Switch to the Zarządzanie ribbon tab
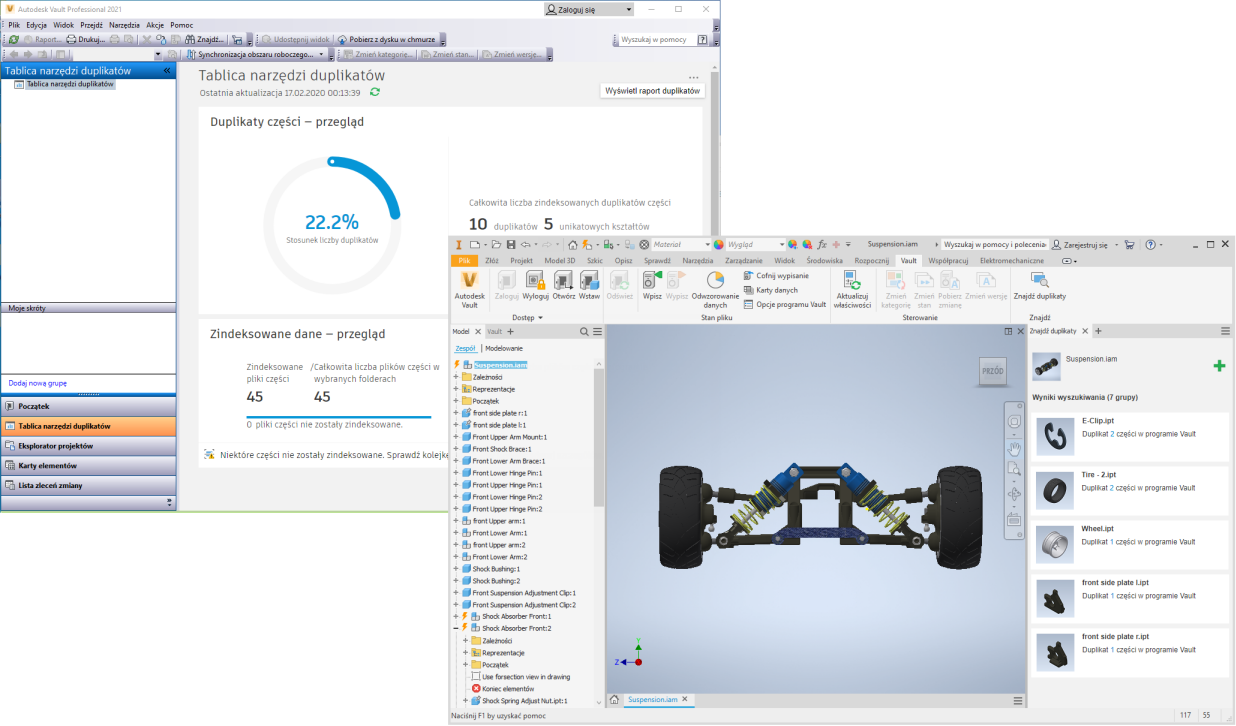This screenshot has width=1236, height=726. (x=744, y=260)
